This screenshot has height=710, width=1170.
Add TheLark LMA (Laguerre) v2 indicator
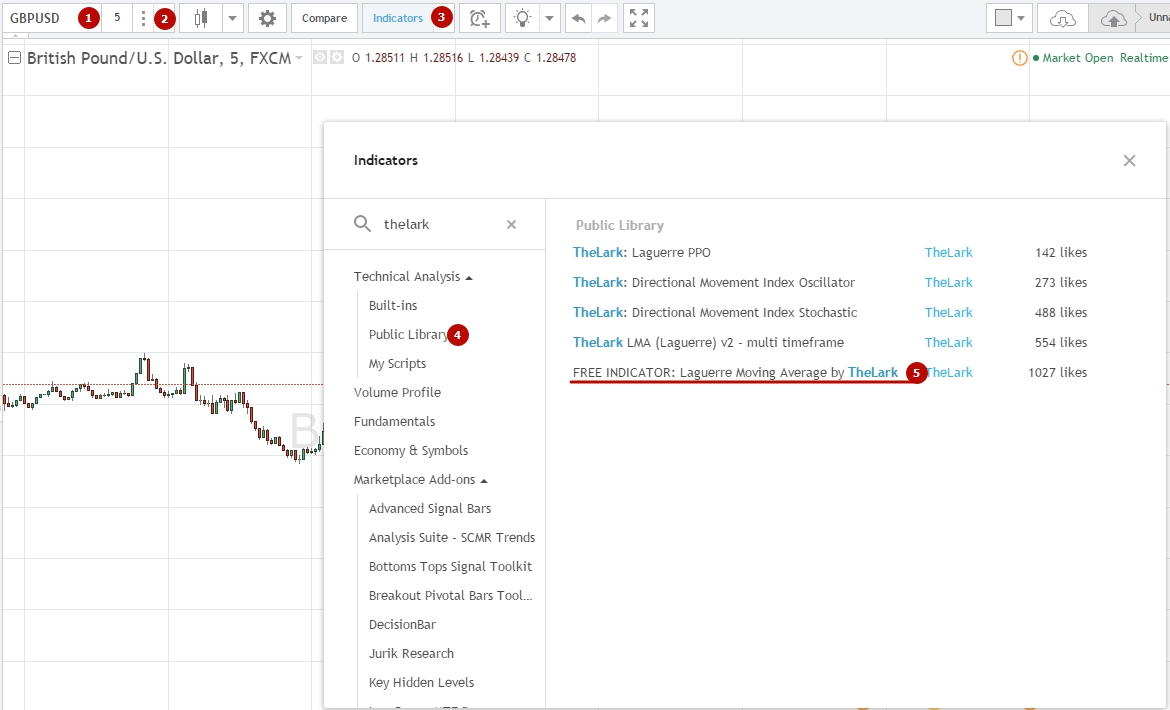(708, 342)
